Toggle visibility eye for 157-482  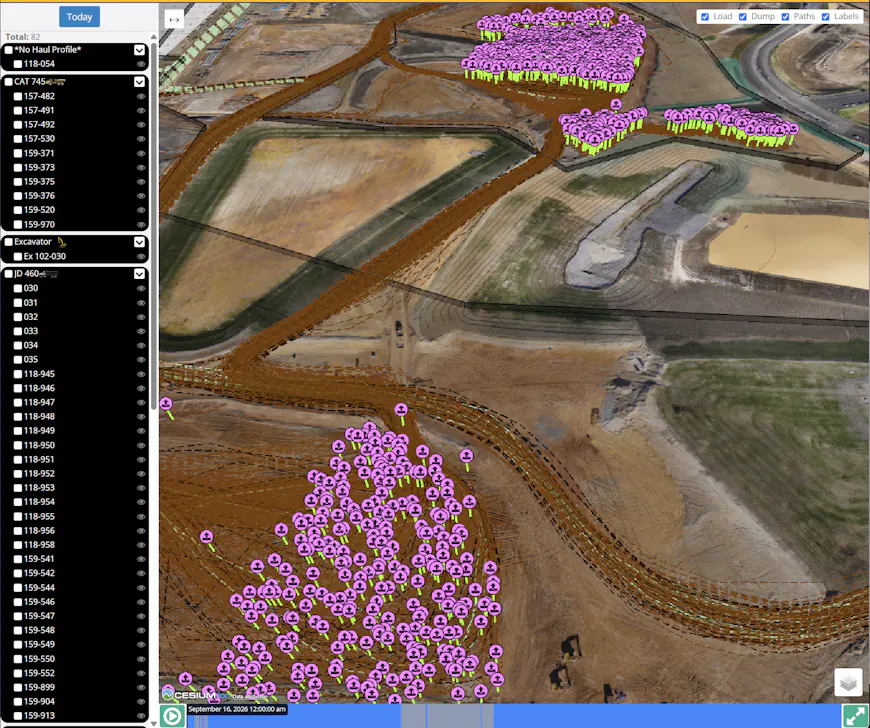pyautogui.click(x=141, y=97)
